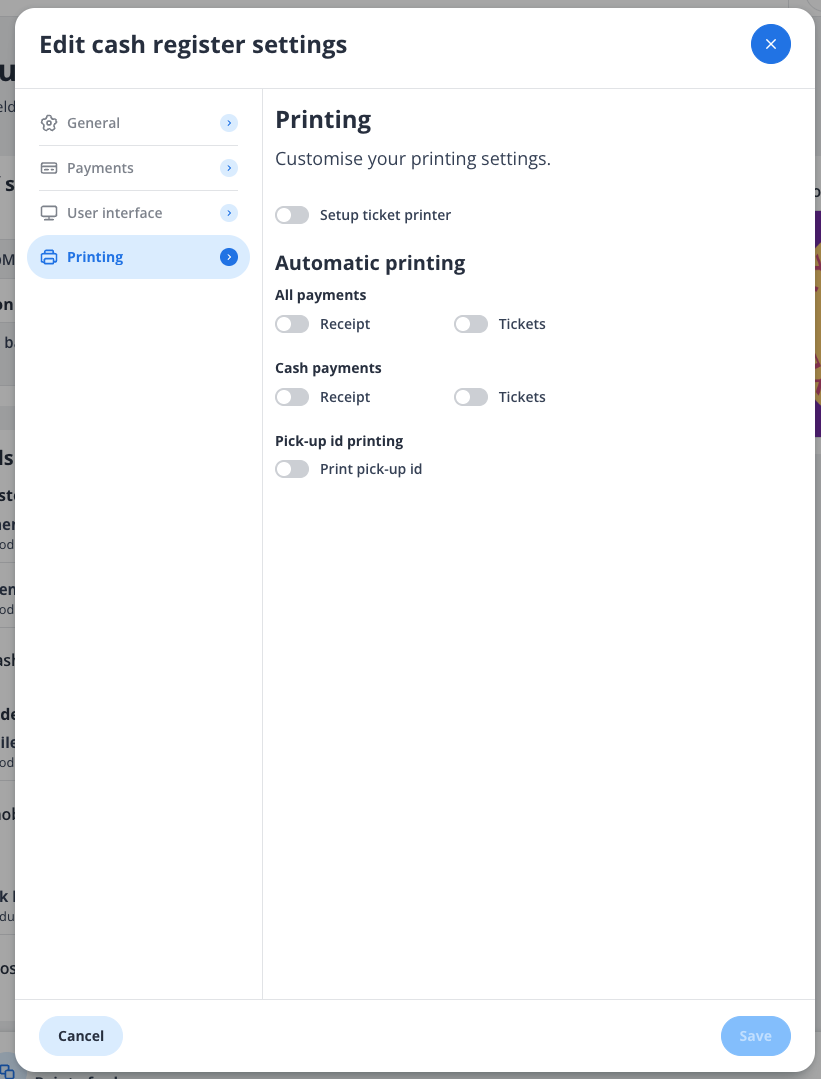The height and width of the screenshot is (1079, 821).
Task: Click the chevron next to Printing
Action: [x=228, y=257]
